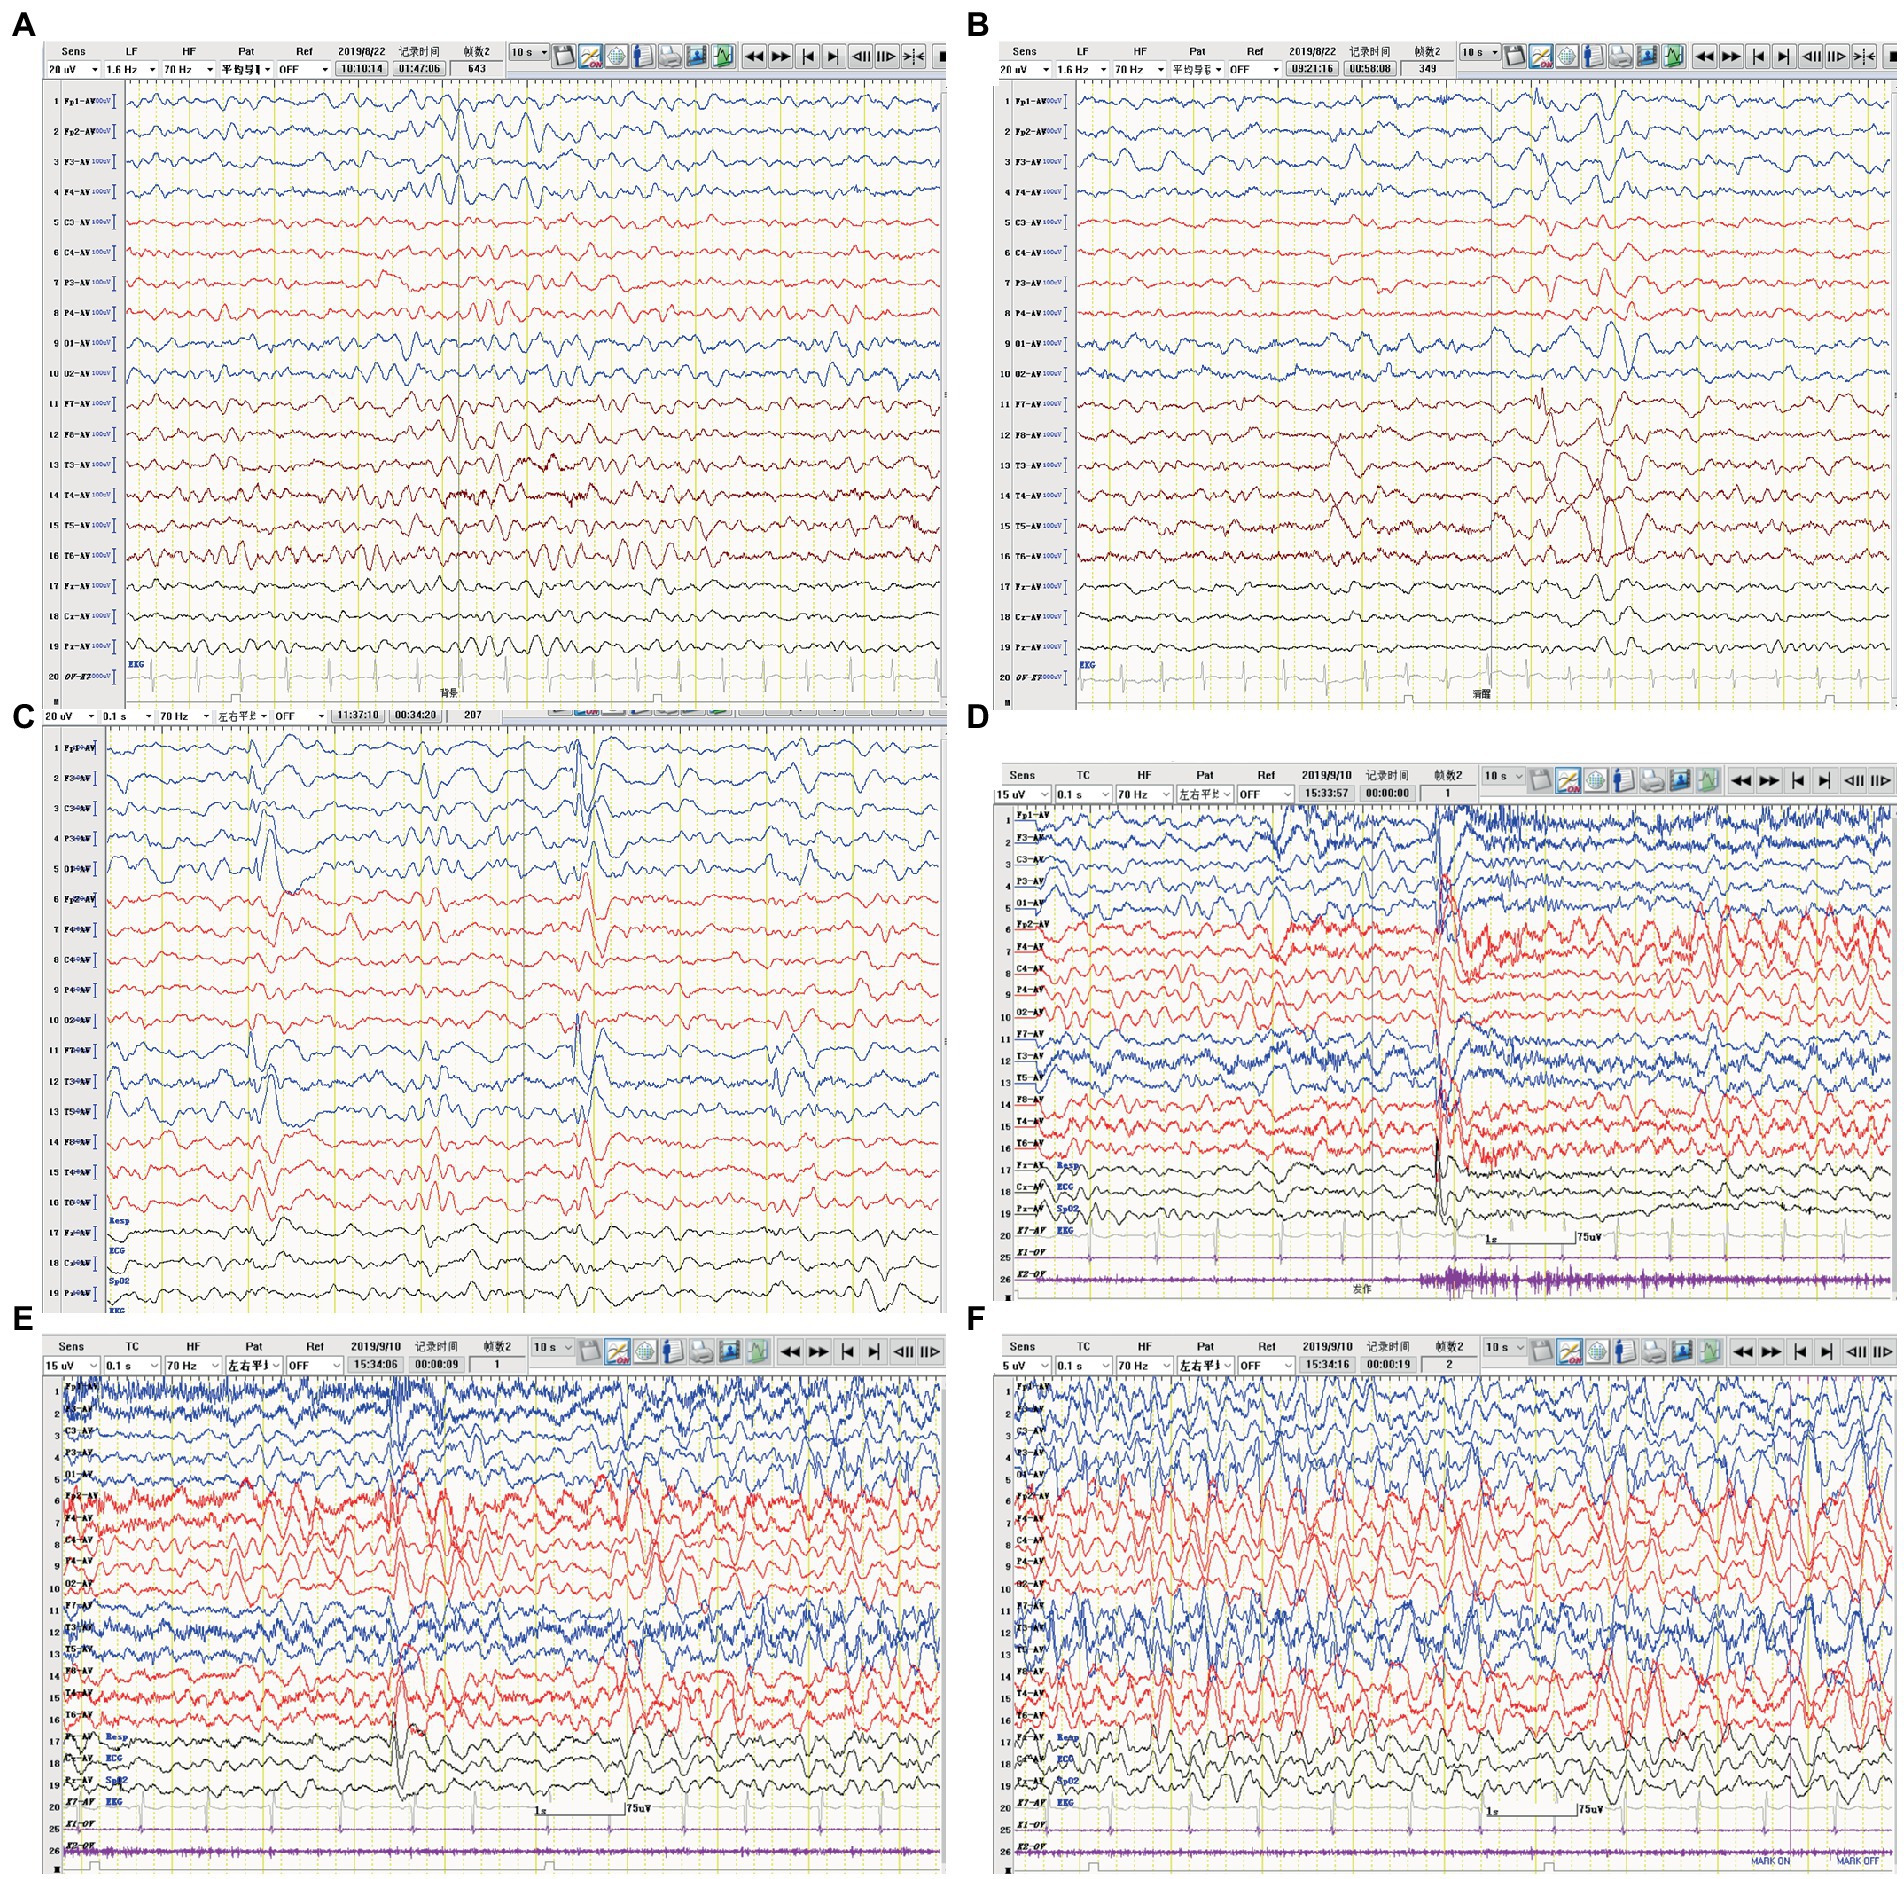Open the Sens 15 uV dropdown in panel E
The image size is (1904, 1879).
[x=71, y=1365]
